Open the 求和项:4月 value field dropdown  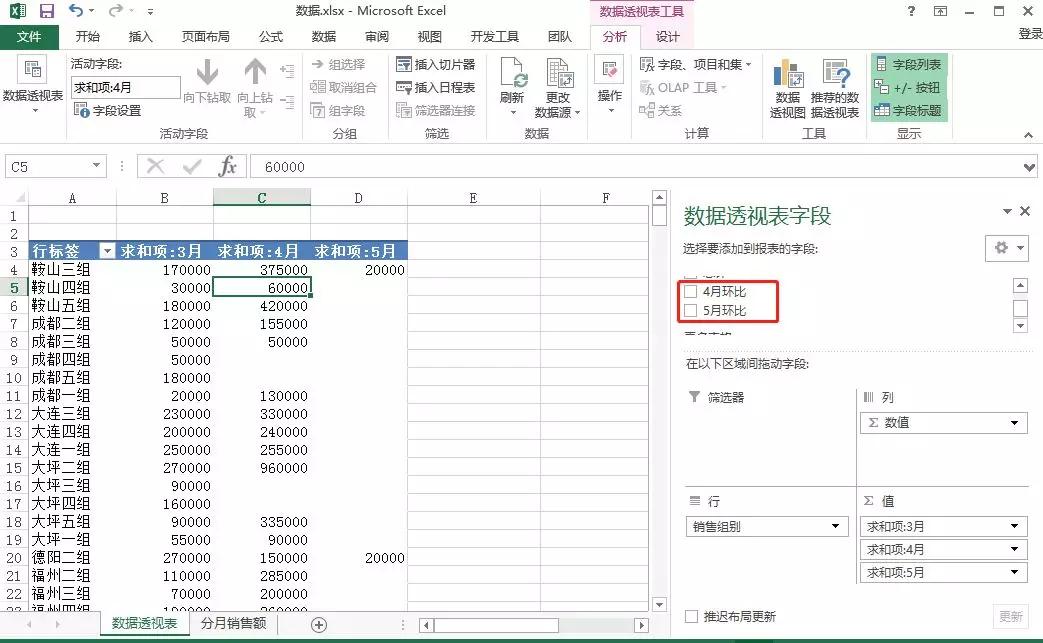(x=1014, y=549)
